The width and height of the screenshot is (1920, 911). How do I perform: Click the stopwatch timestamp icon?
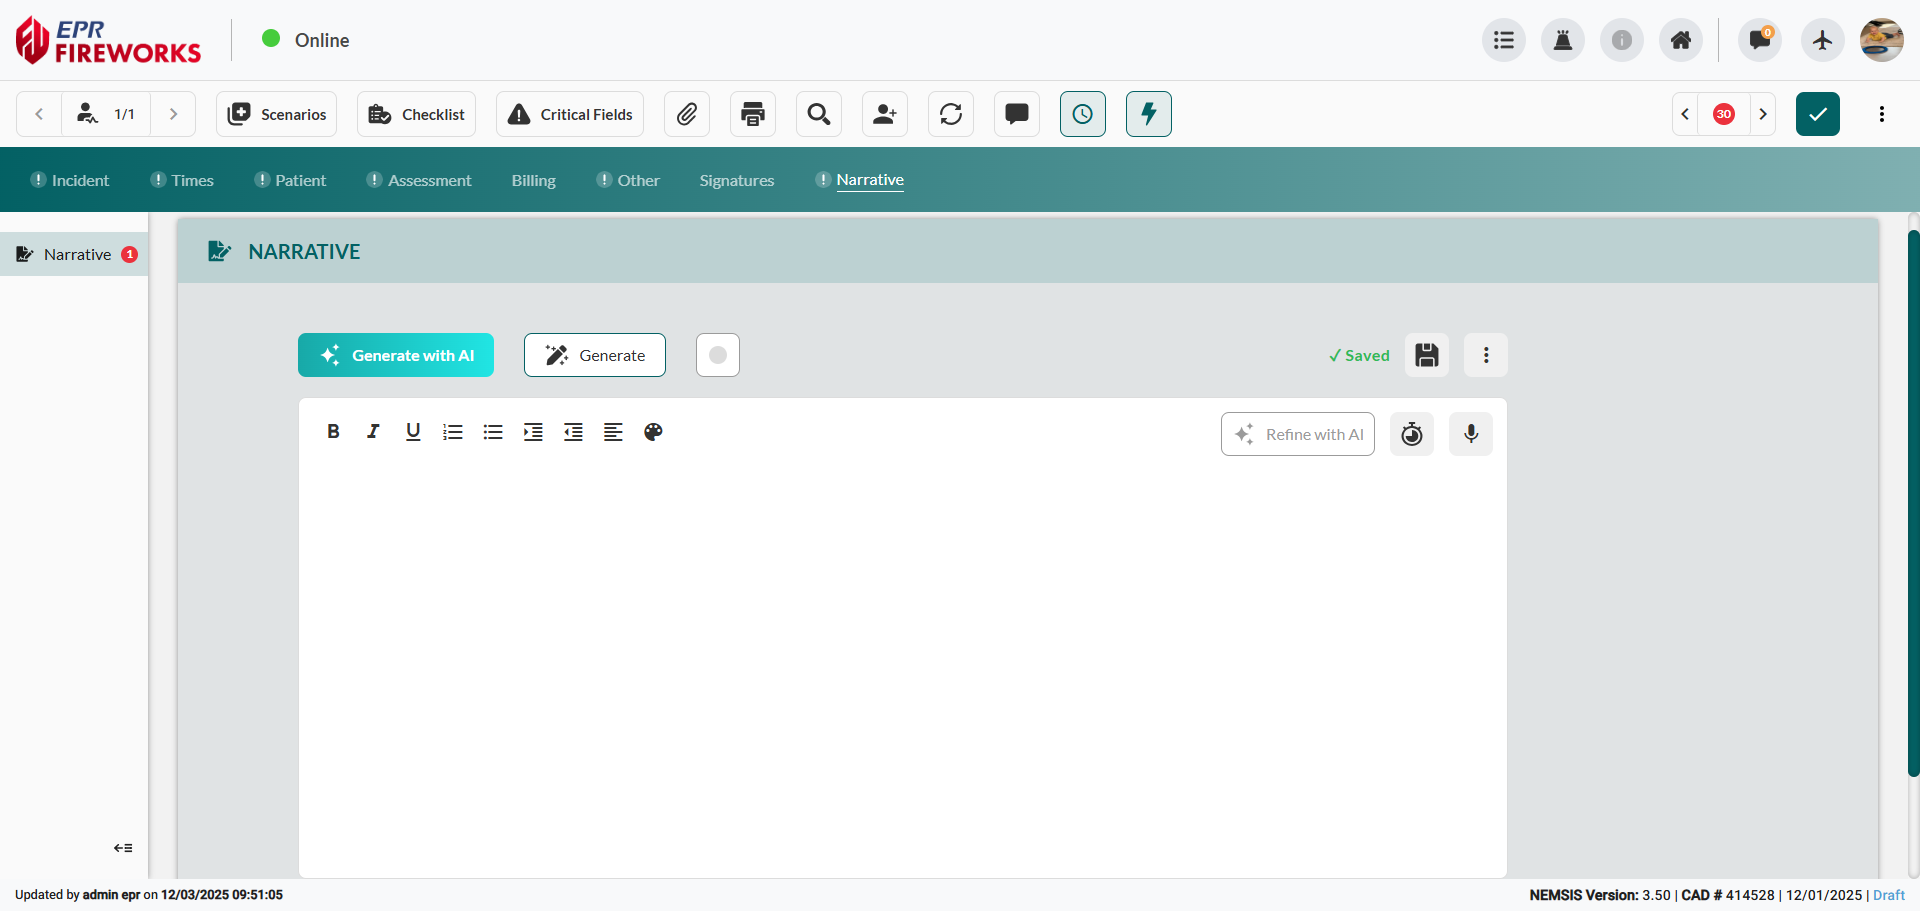(1412, 434)
